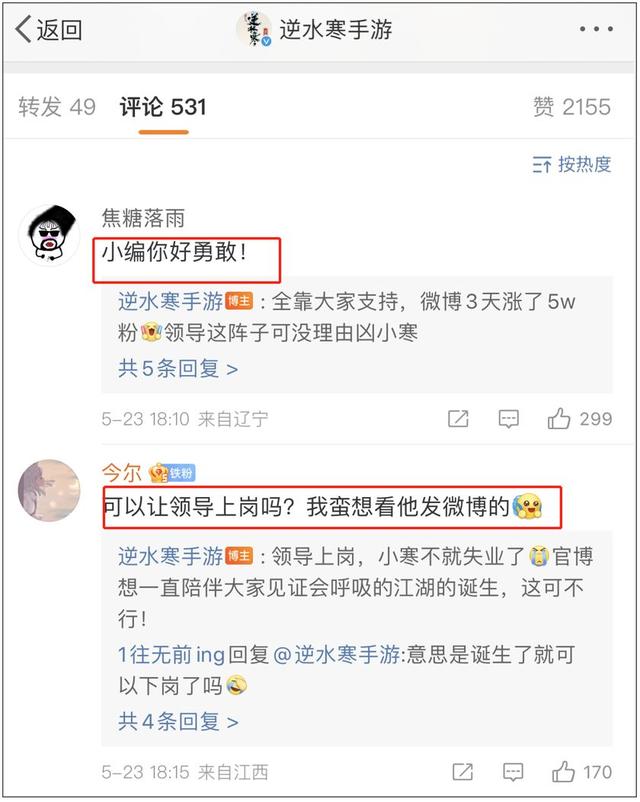Repost 今尔's comment via share icon
The width and height of the screenshot is (640, 802).
(462, 771)
